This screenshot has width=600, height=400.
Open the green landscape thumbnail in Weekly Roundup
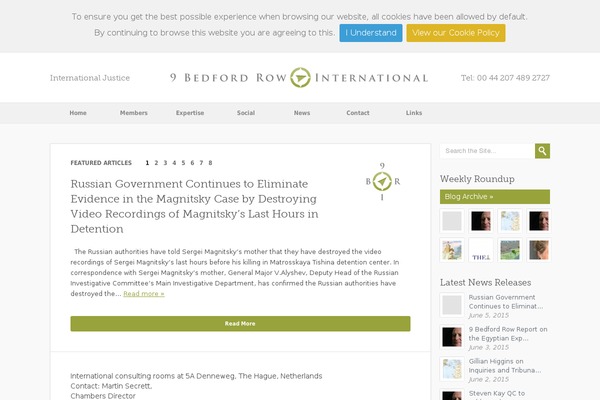tap(510, 250)
